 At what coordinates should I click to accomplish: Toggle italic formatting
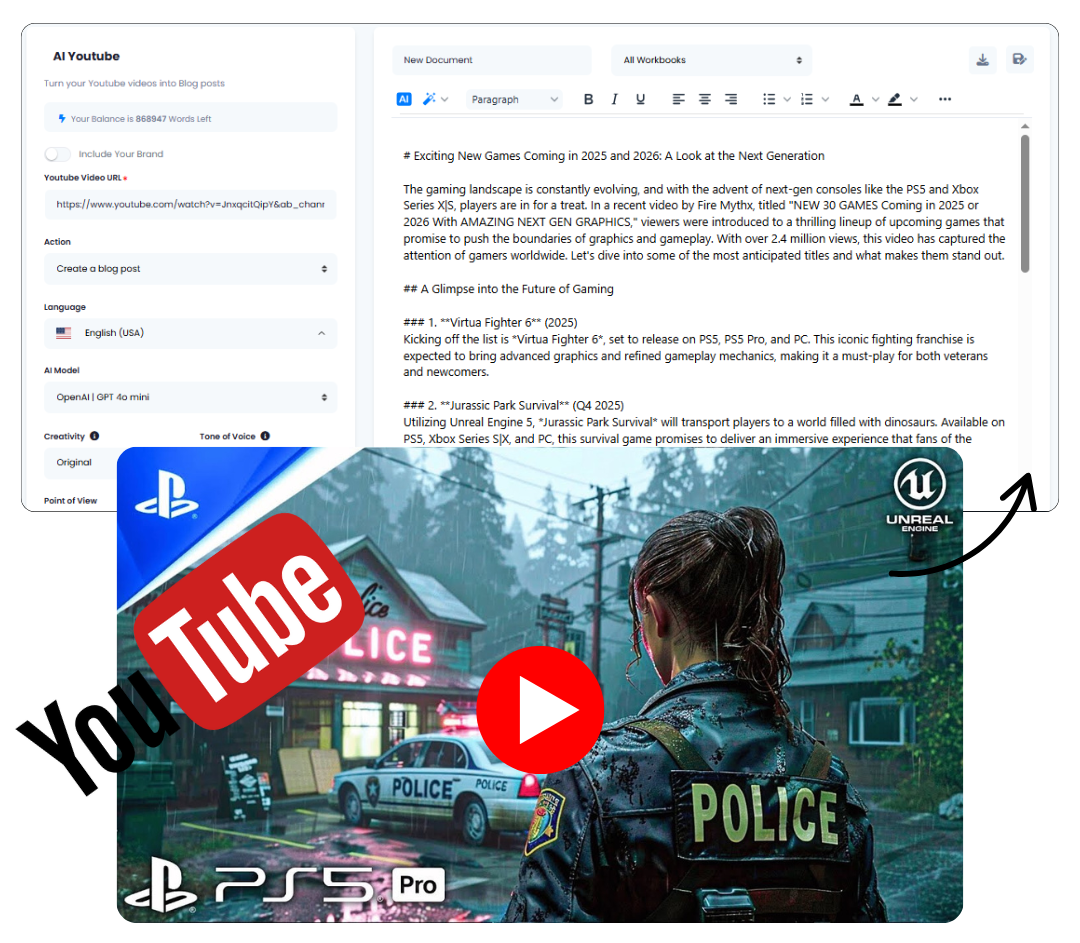click(614, 99)
